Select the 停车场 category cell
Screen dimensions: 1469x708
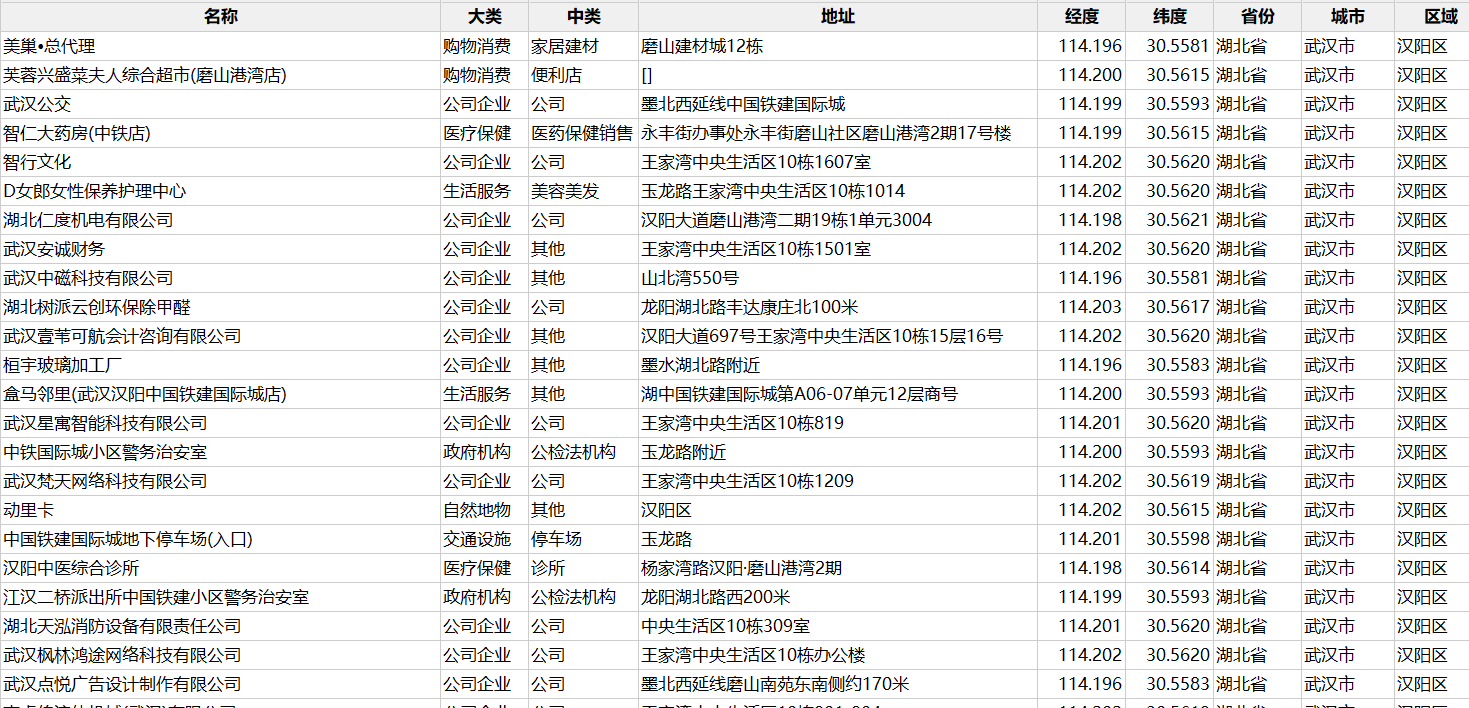(x=583, y=539)
